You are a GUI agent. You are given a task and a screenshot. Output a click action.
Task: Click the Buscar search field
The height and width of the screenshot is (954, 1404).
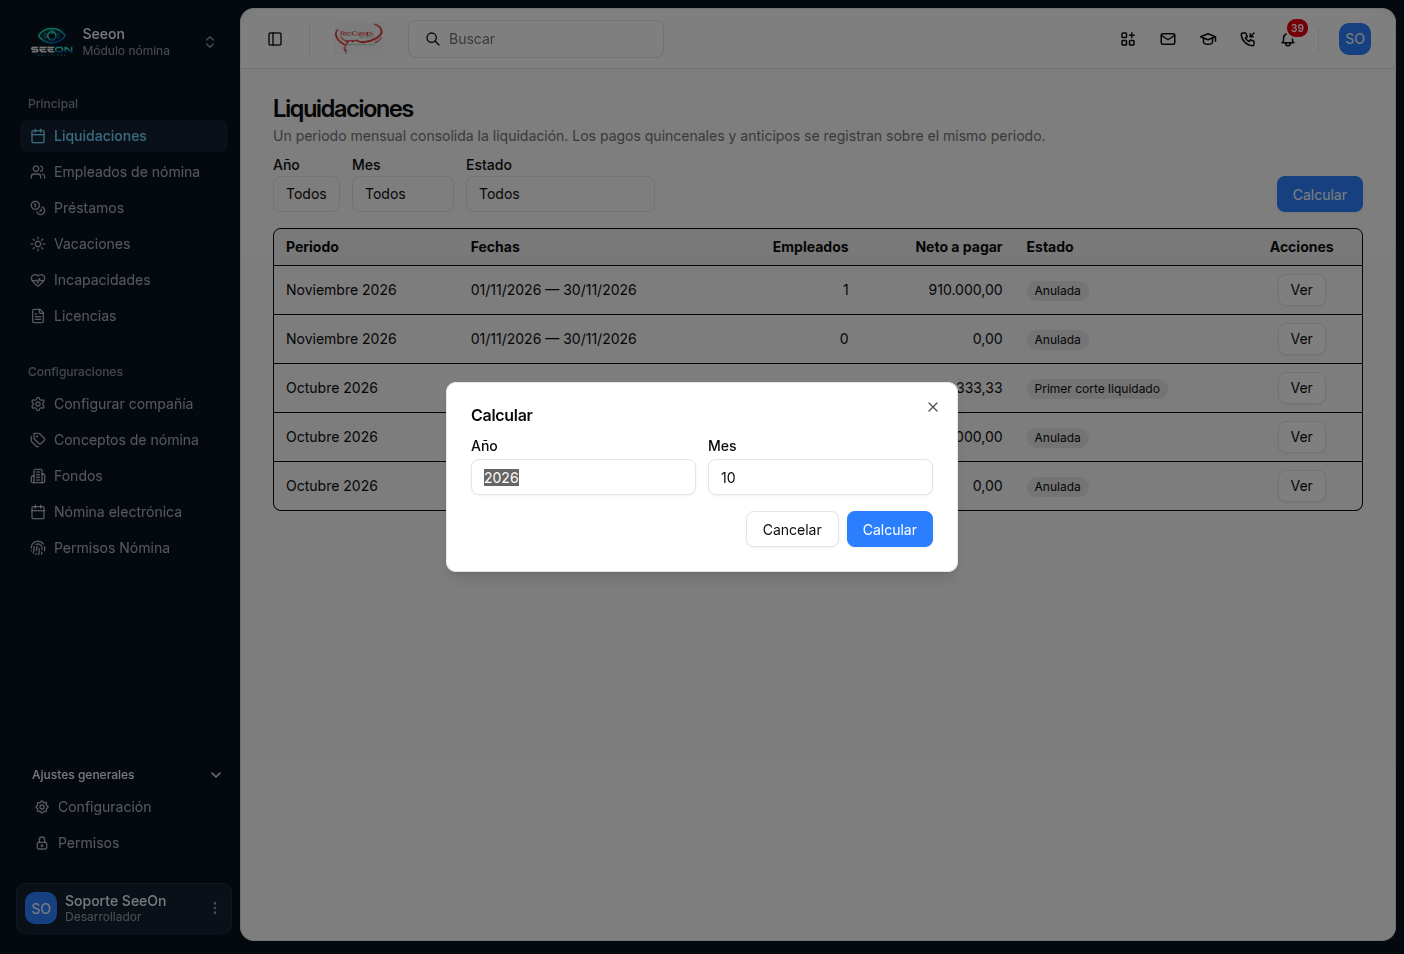click(536, 39)
